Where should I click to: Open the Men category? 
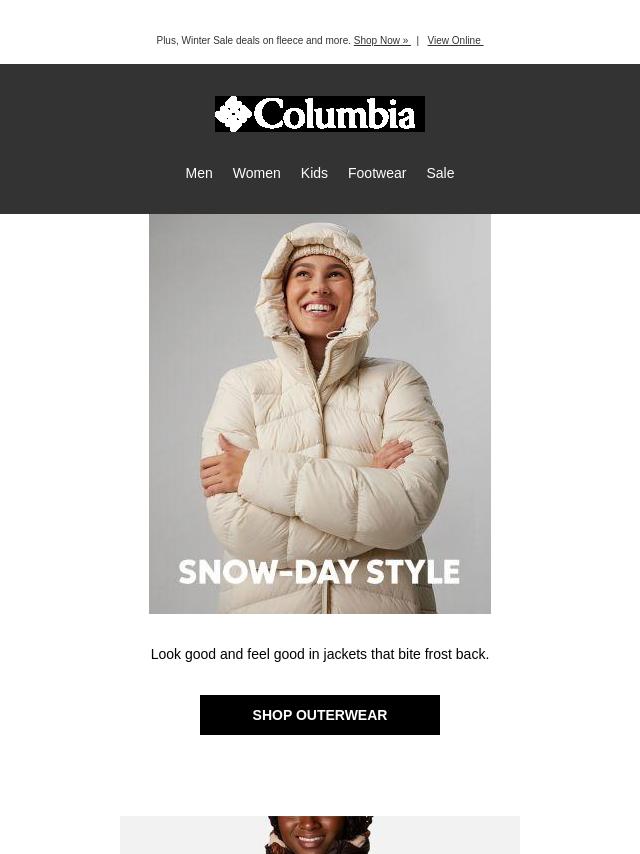(199, 173)
